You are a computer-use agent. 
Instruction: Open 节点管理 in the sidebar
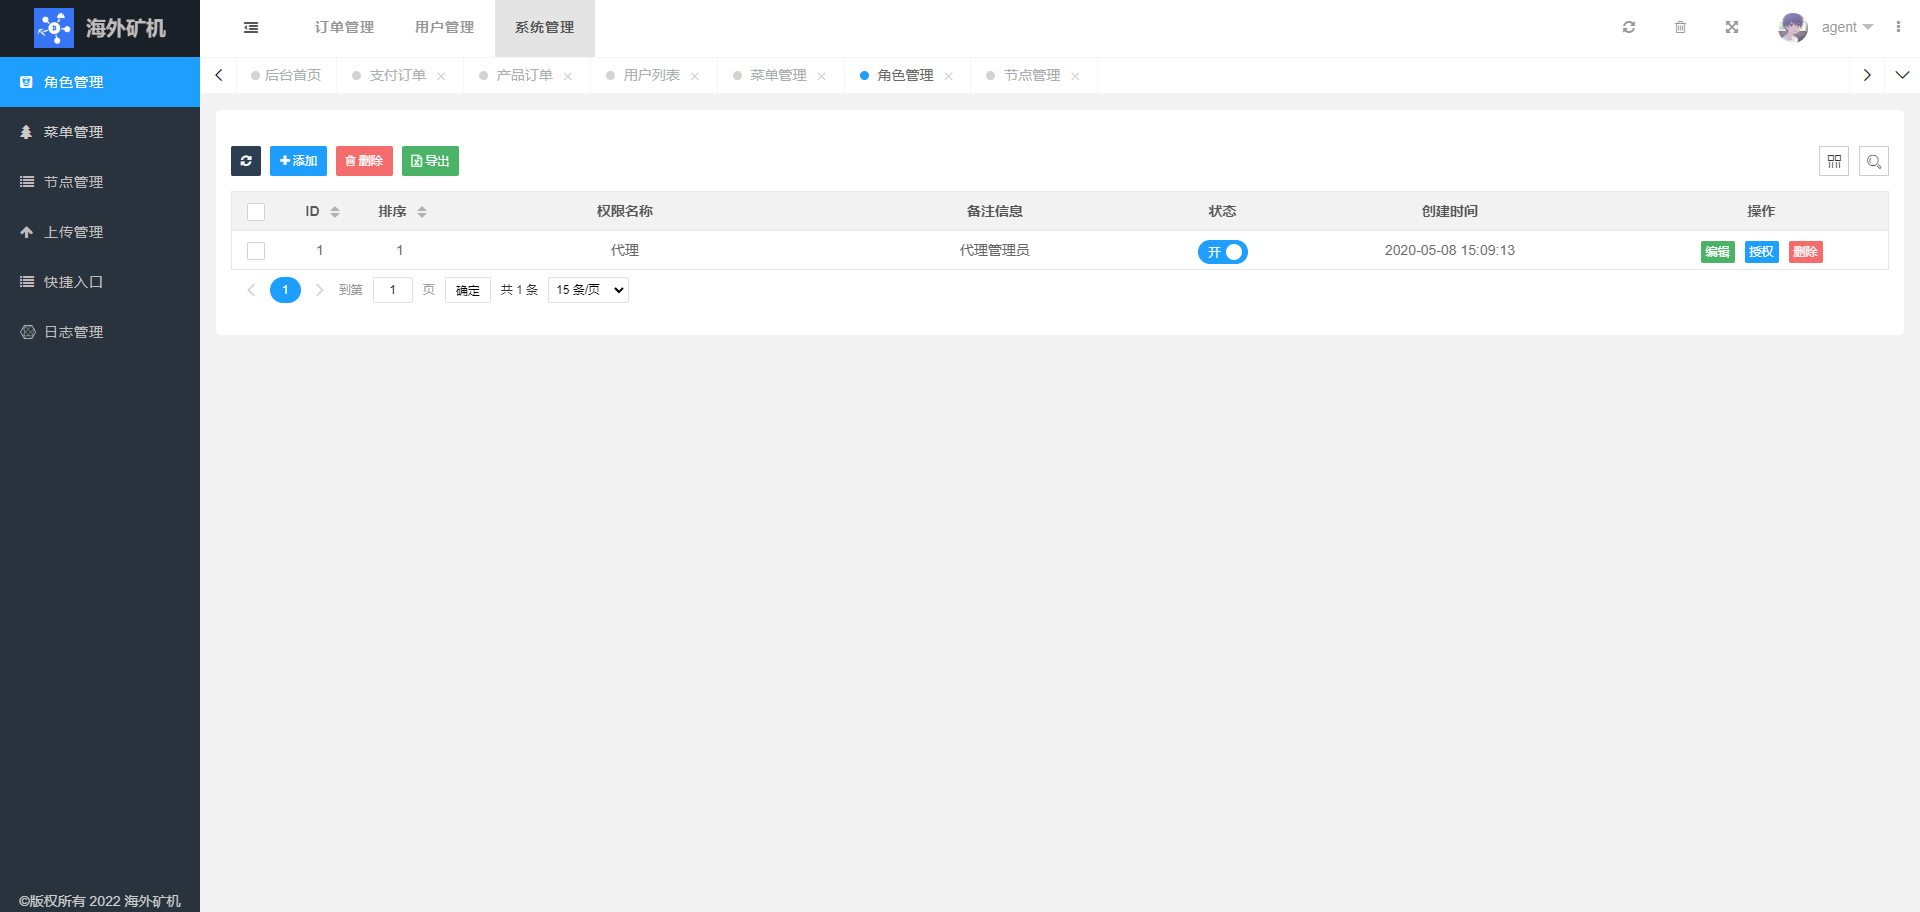[x=100, y=182]
